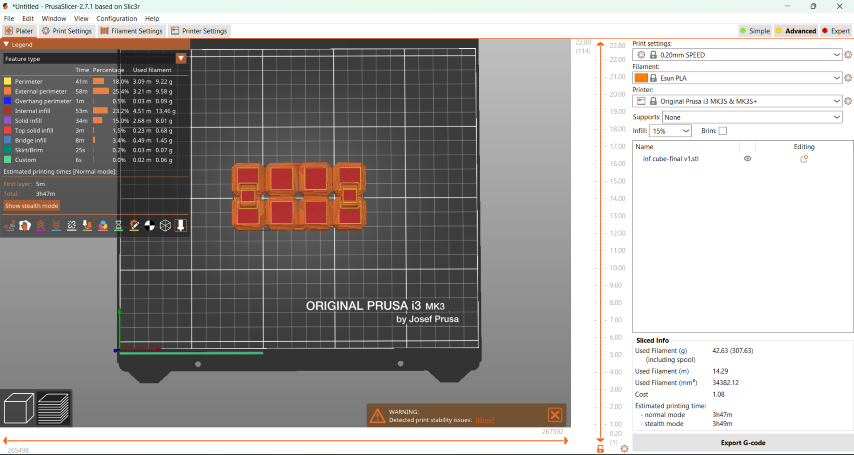Toggle Tool marker arrow icon

pyautogui.click(x=181, y=225)
